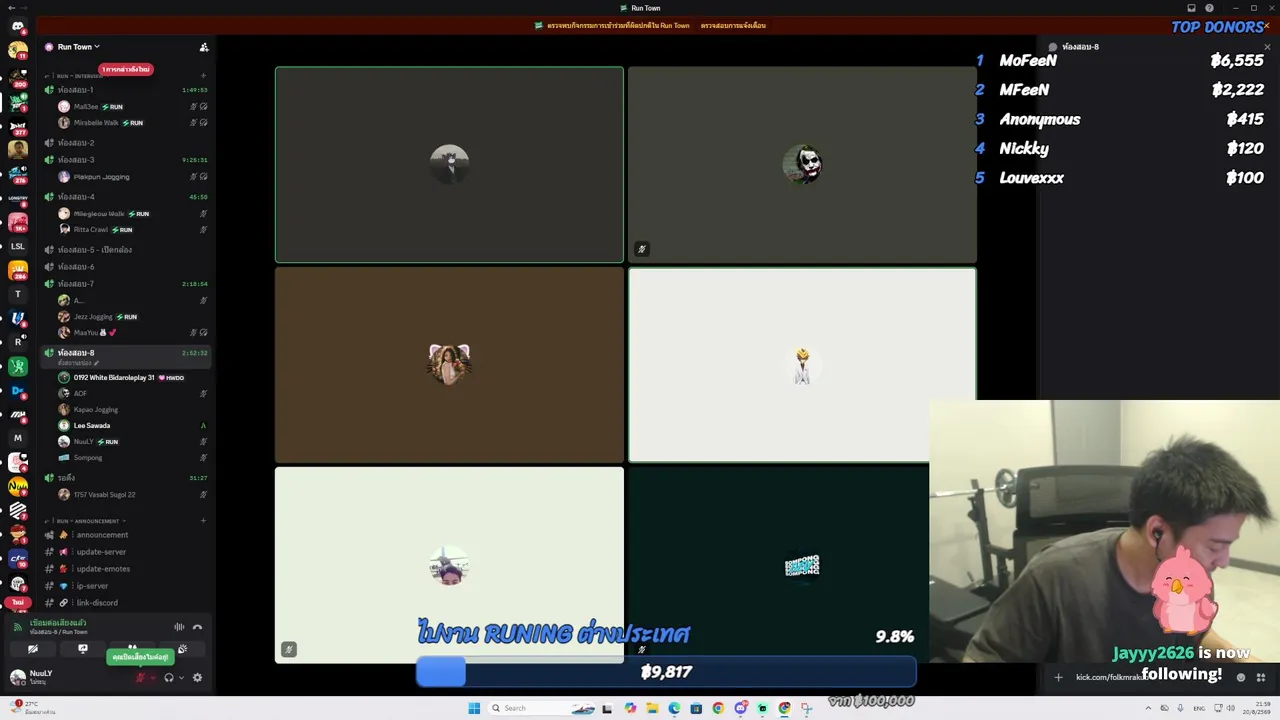
Task: Toggle camera in voice controls panel
Action: pyautogui.click(x=33, y=649)
